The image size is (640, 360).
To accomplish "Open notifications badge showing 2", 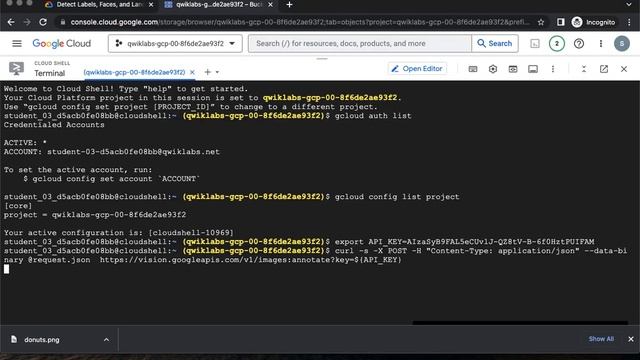I will (x=557, y=43).
